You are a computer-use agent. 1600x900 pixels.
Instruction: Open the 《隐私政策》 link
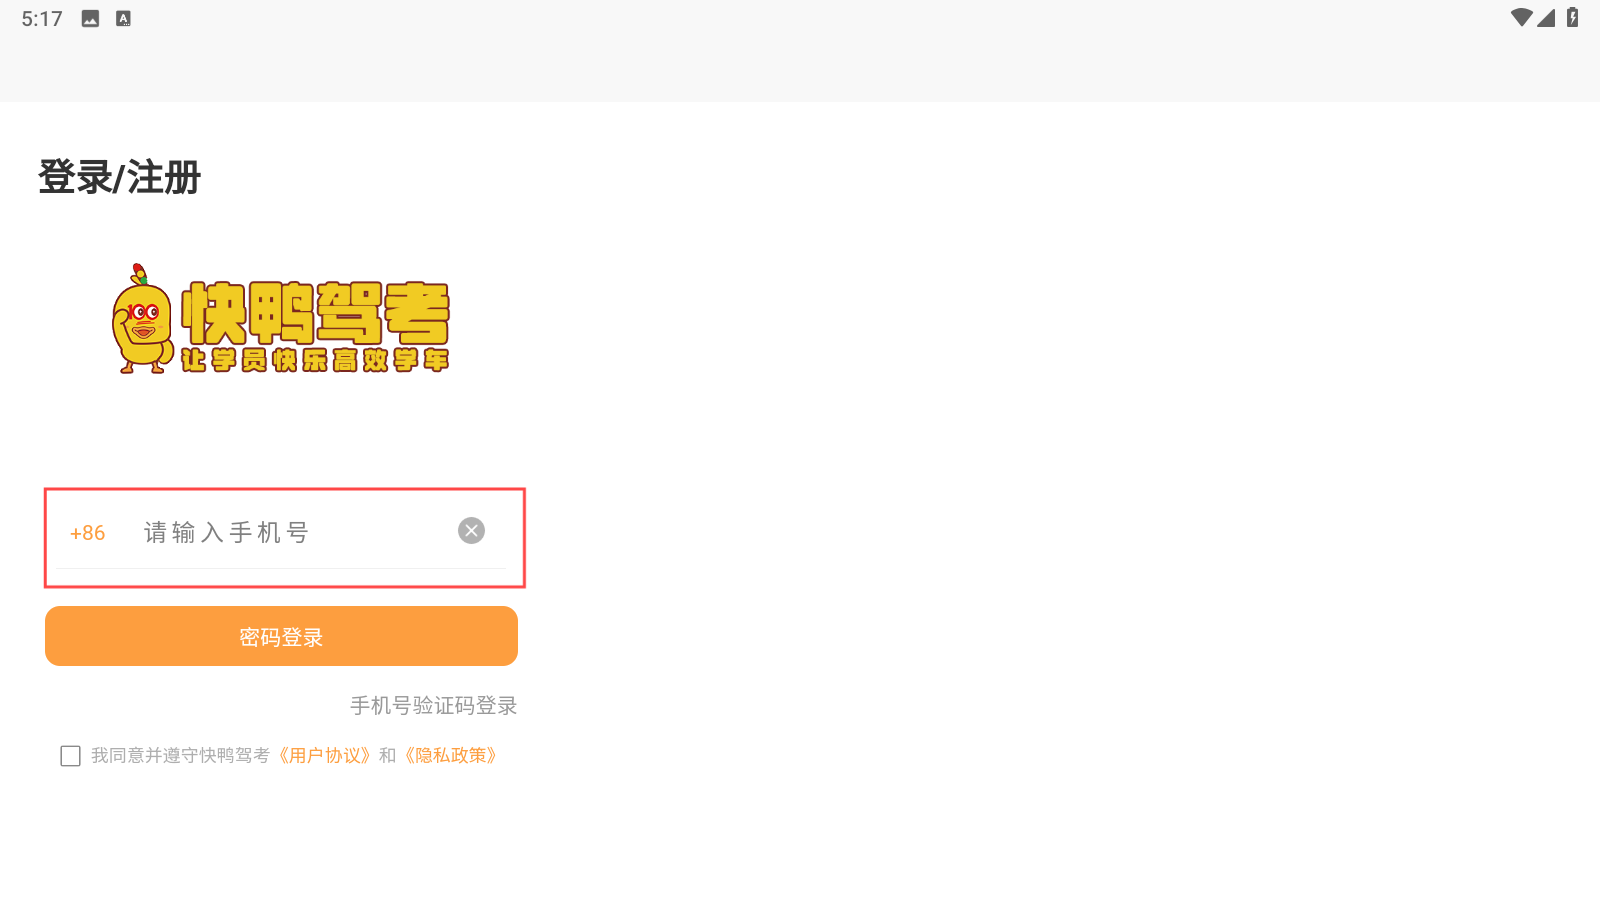pyautogui.click(x=451, y=755)
